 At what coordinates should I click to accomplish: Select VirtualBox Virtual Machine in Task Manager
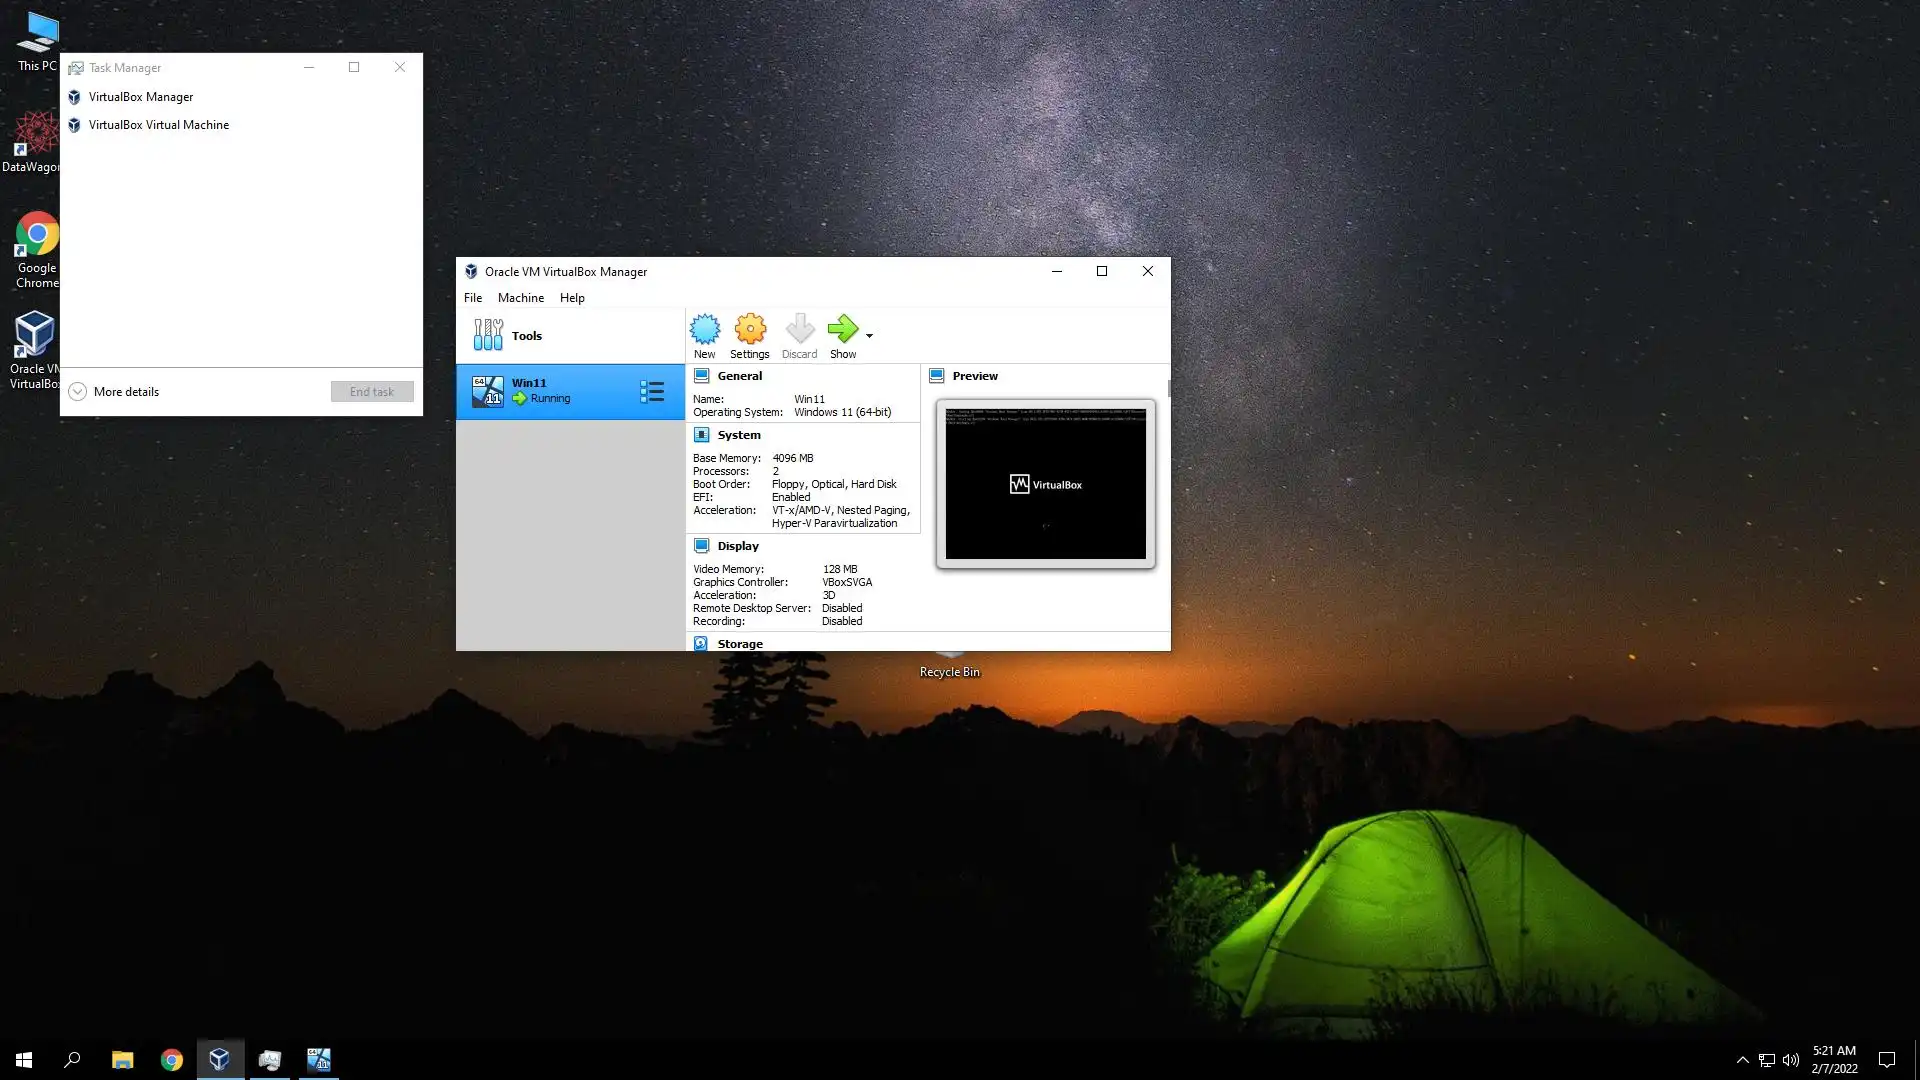pyautogui.click(x=158, y=125)
